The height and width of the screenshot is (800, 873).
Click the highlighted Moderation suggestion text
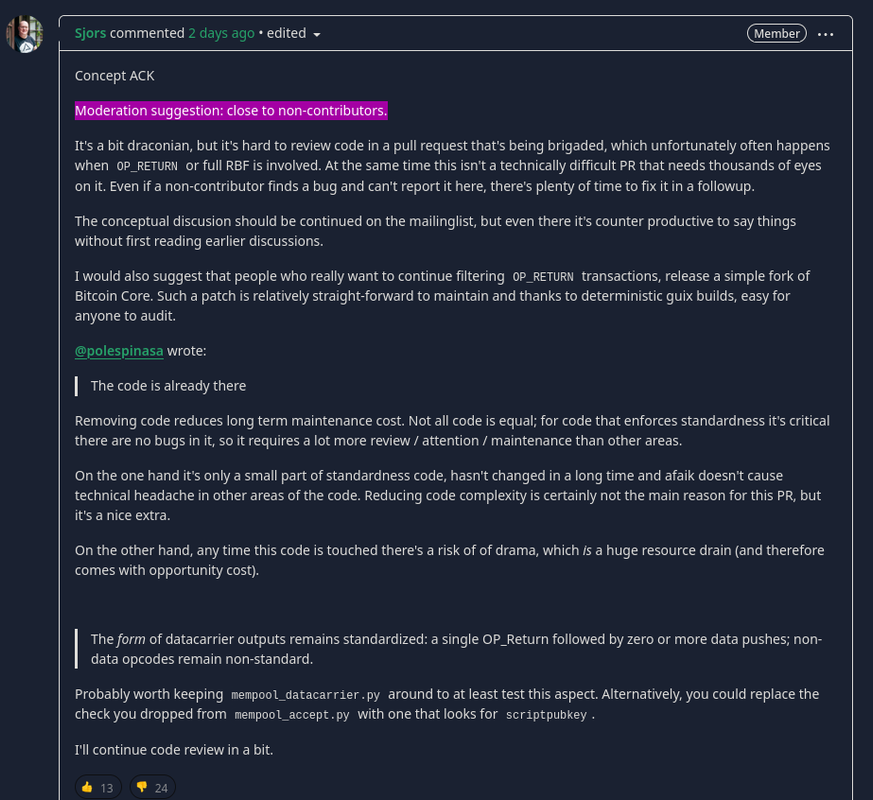[231, 110]
